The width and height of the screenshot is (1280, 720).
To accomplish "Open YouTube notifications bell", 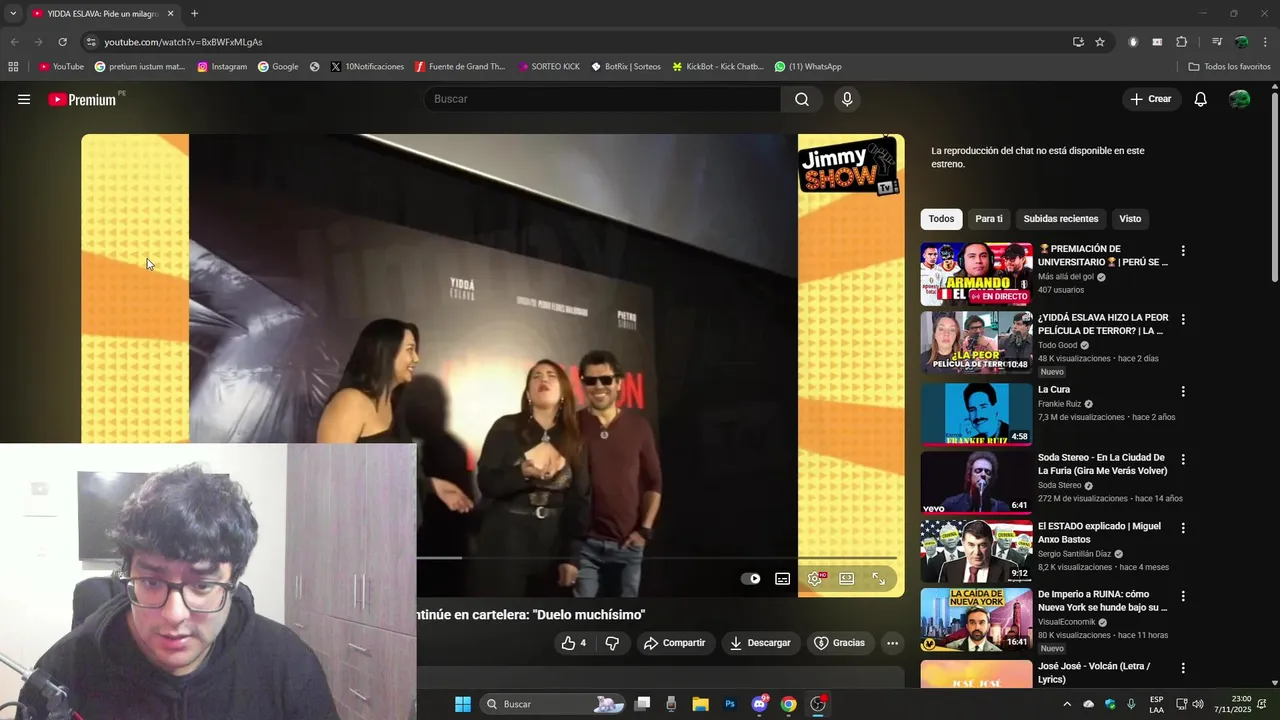I will (x=1201, y=99).
